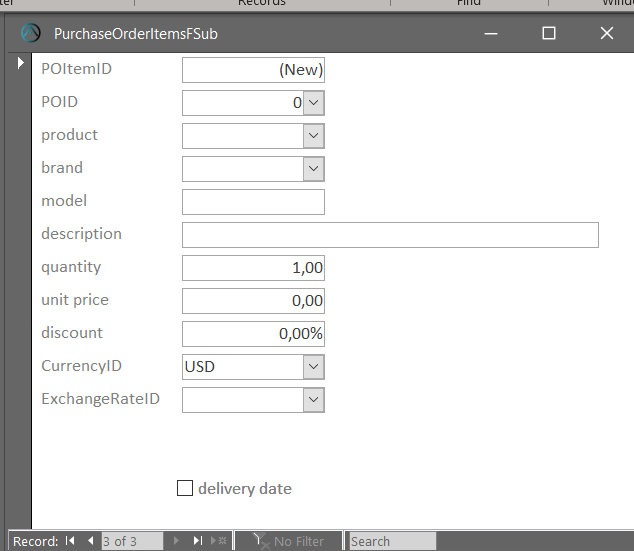
Task: Click the unit price field
Action: pyautogui.click(x=253, y=301)
